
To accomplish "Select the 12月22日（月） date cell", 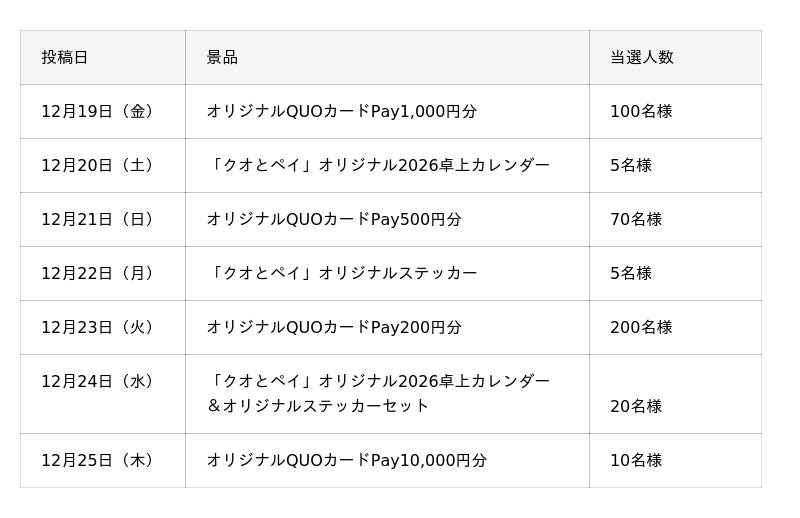I will pos(101,273).
